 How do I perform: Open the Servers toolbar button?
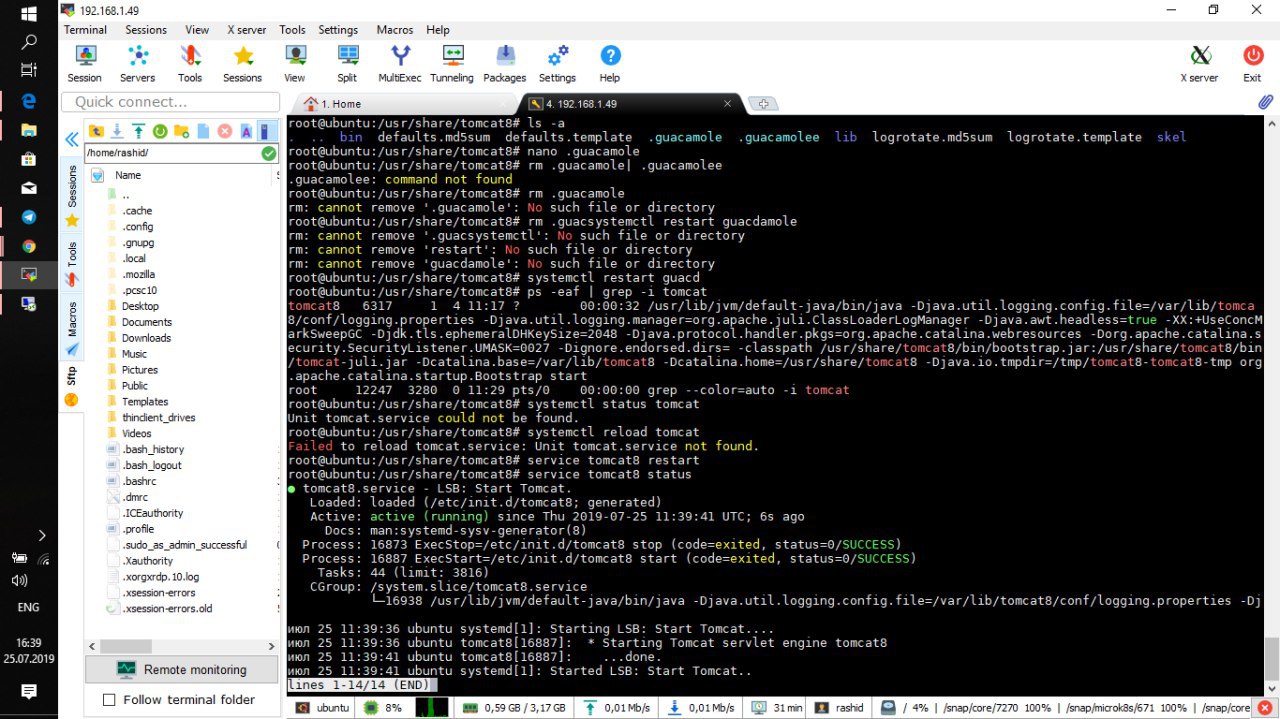(138, 64)
